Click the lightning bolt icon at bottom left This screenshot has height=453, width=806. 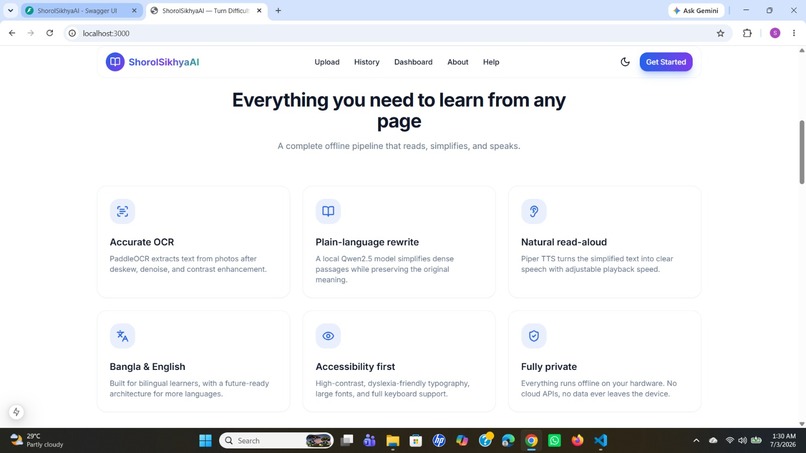click(16, 412)
